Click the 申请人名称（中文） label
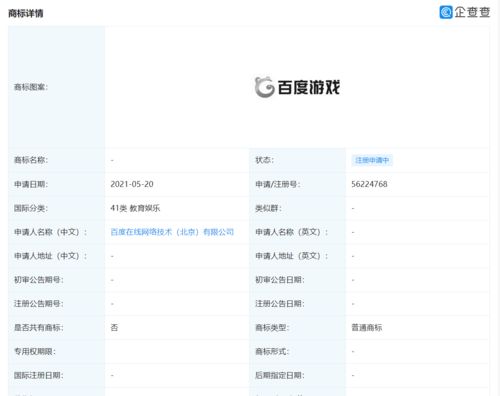 point(50,232)
